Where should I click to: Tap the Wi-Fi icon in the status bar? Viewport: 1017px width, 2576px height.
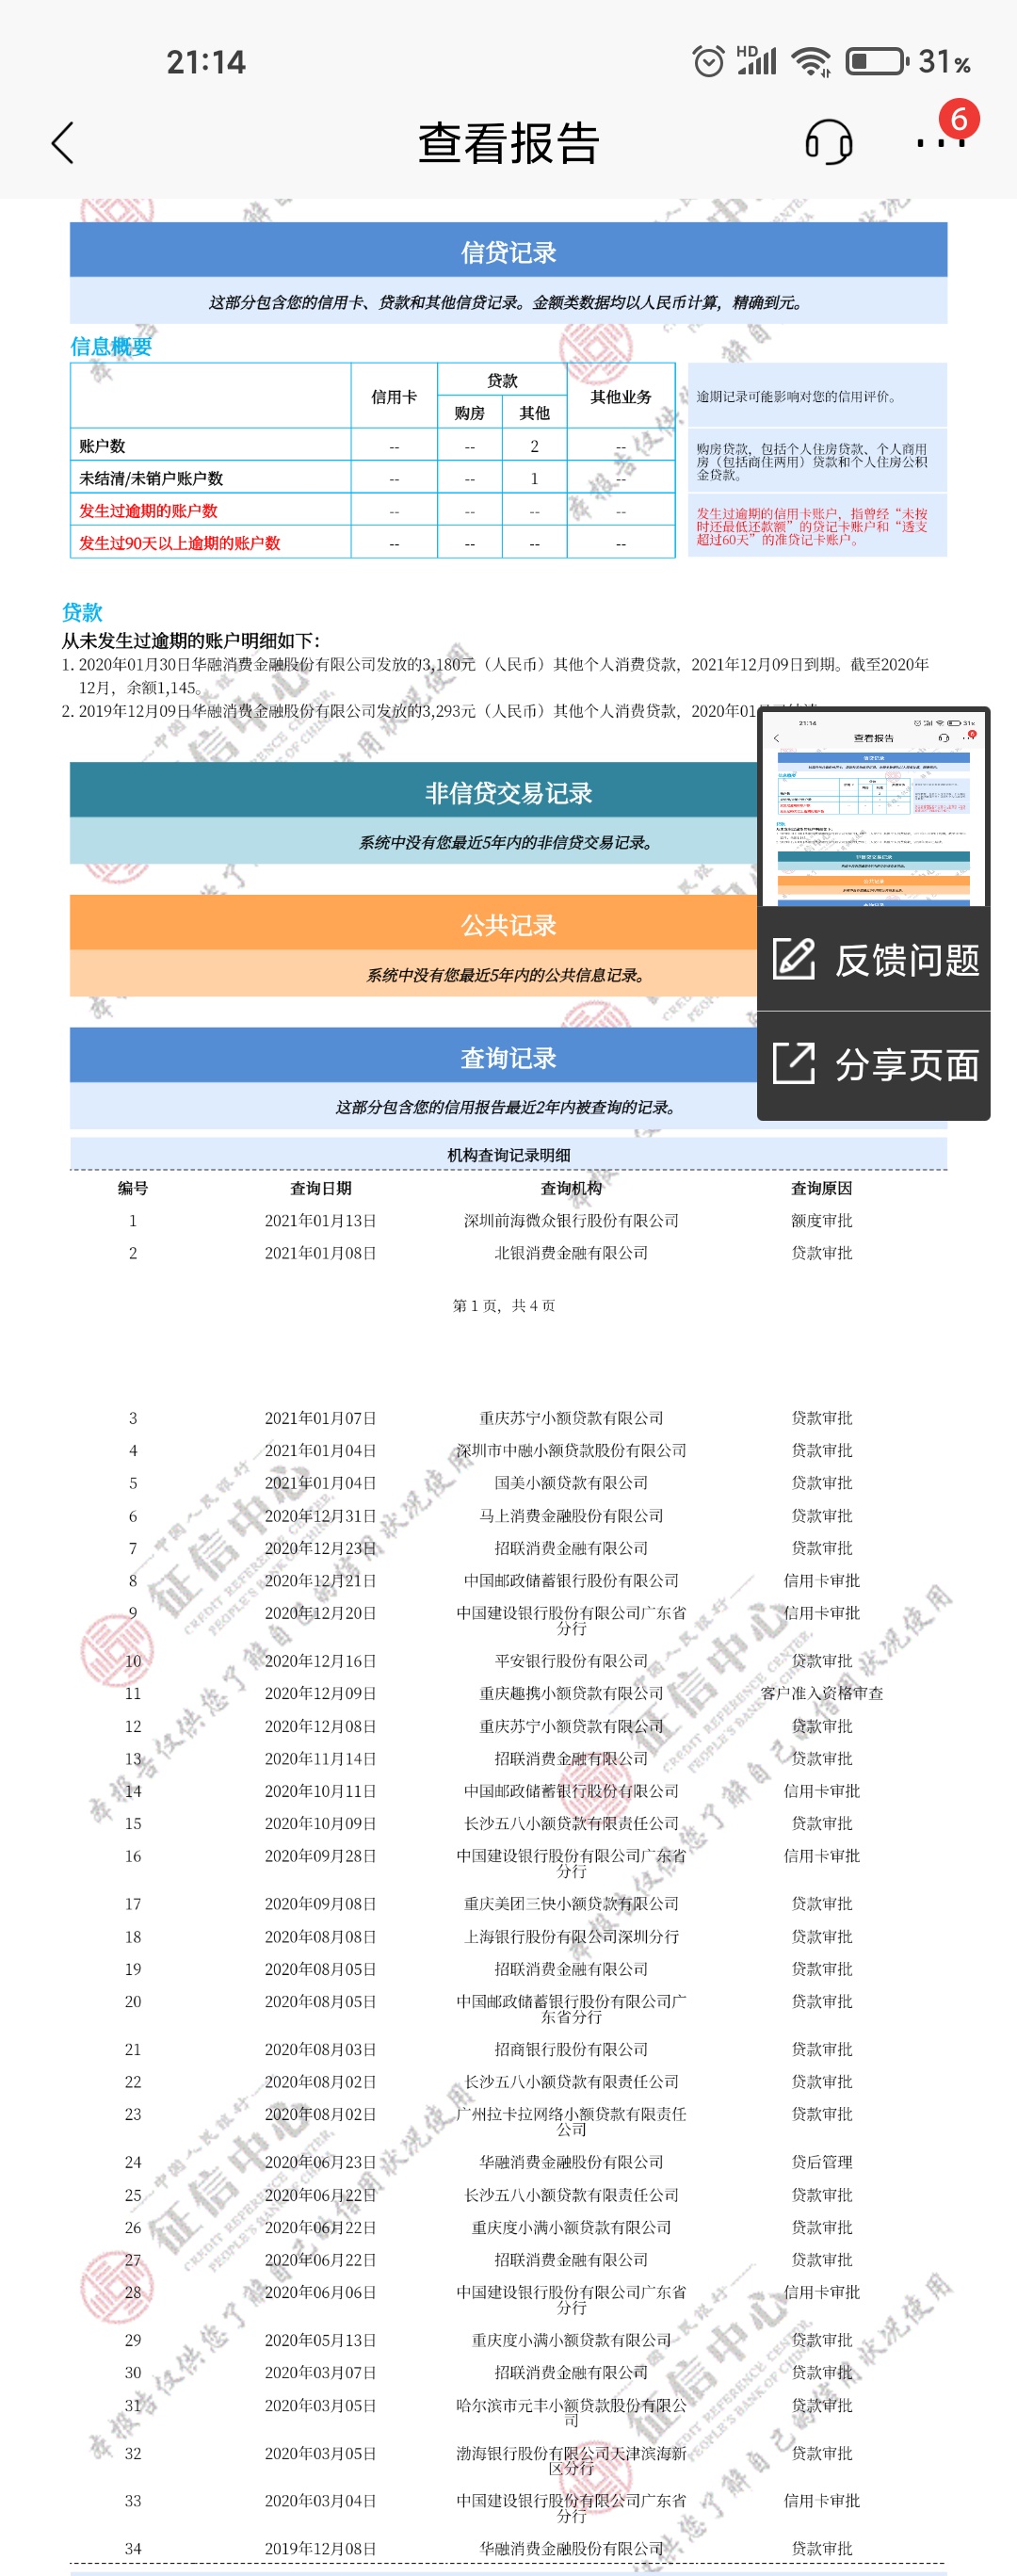click(810, 62)
